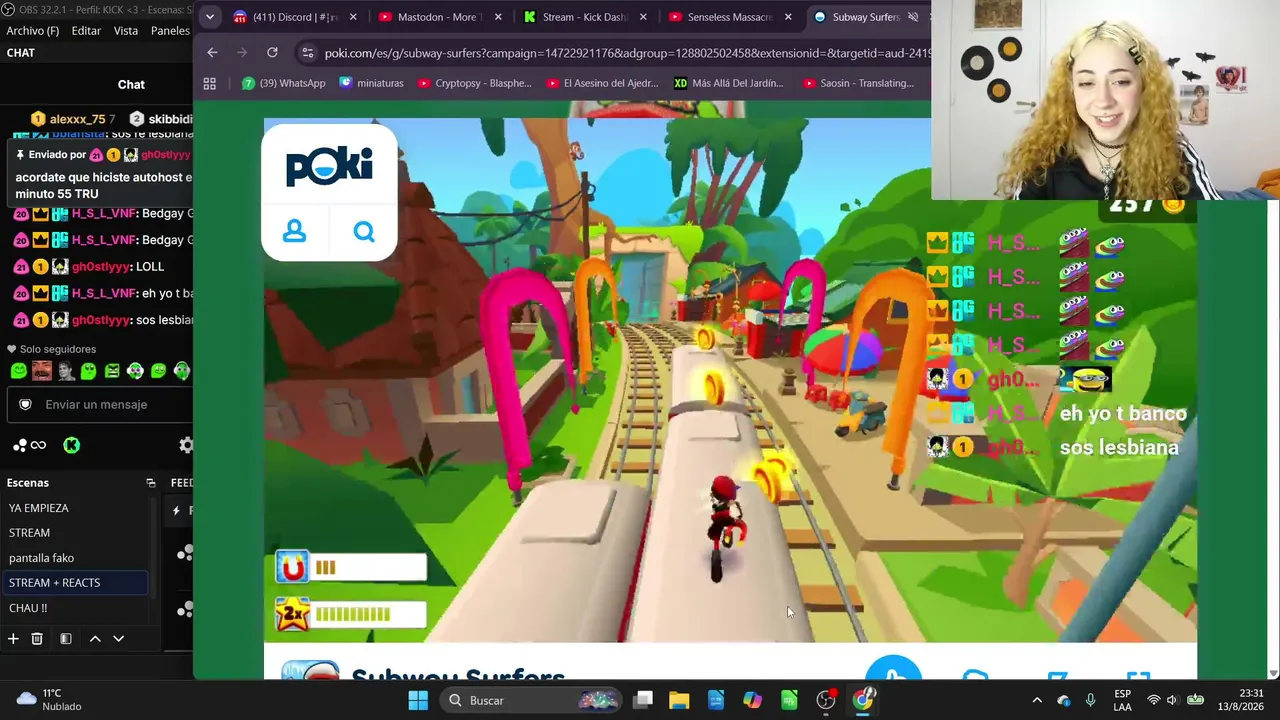The image size is (1280, 720).
Task: Select the pantalla fako scene
Action: point(76,558)
